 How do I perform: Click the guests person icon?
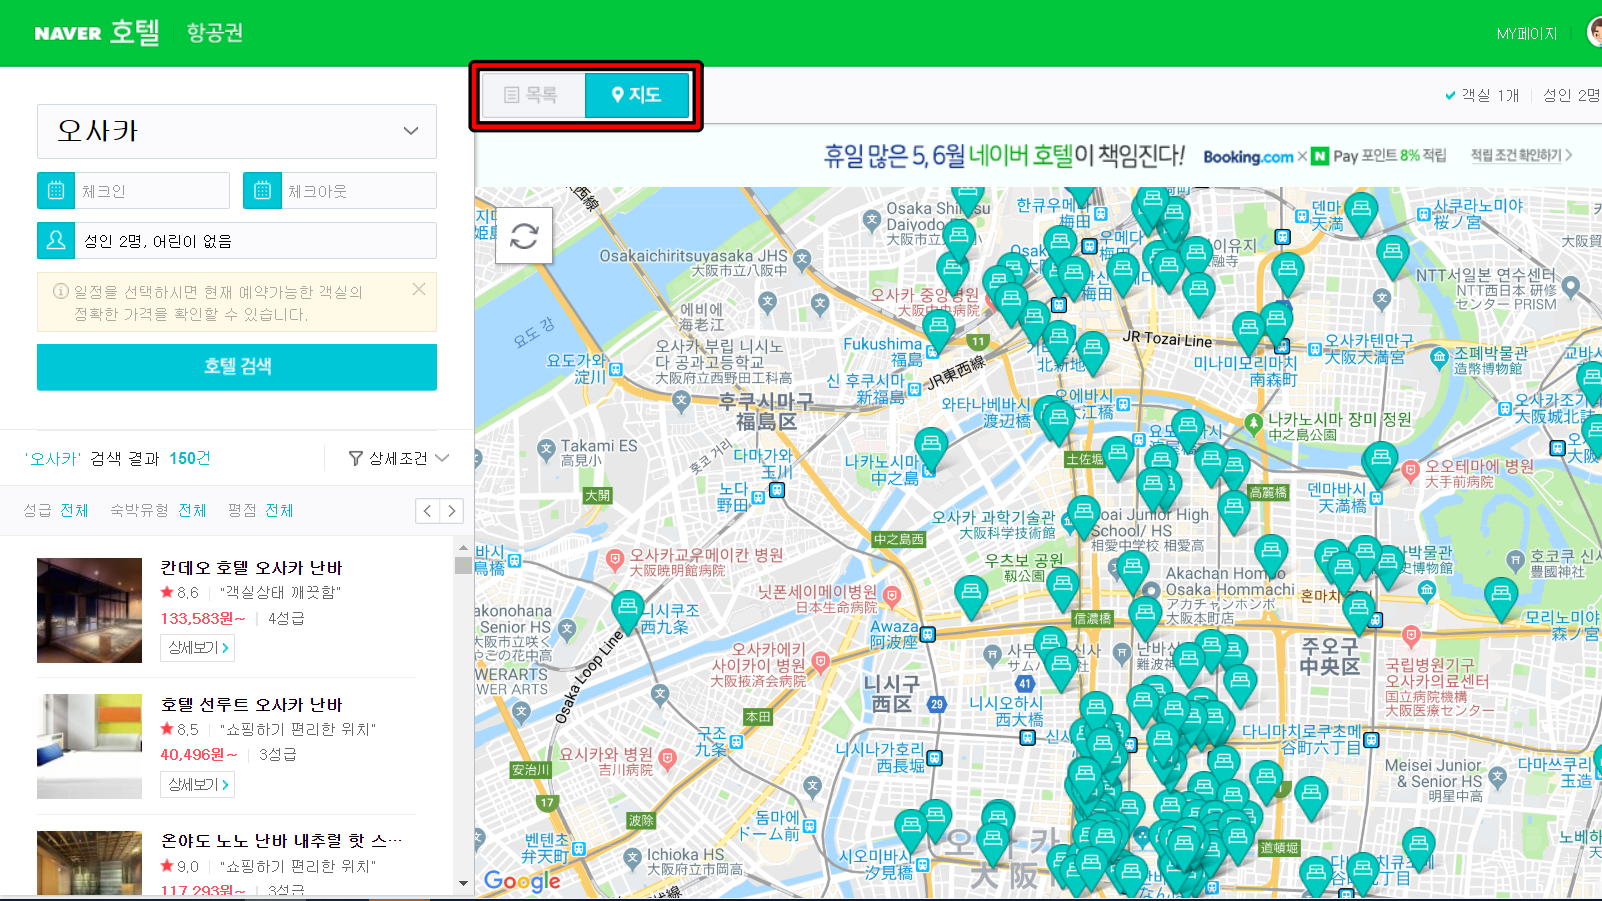coord(56,240)
